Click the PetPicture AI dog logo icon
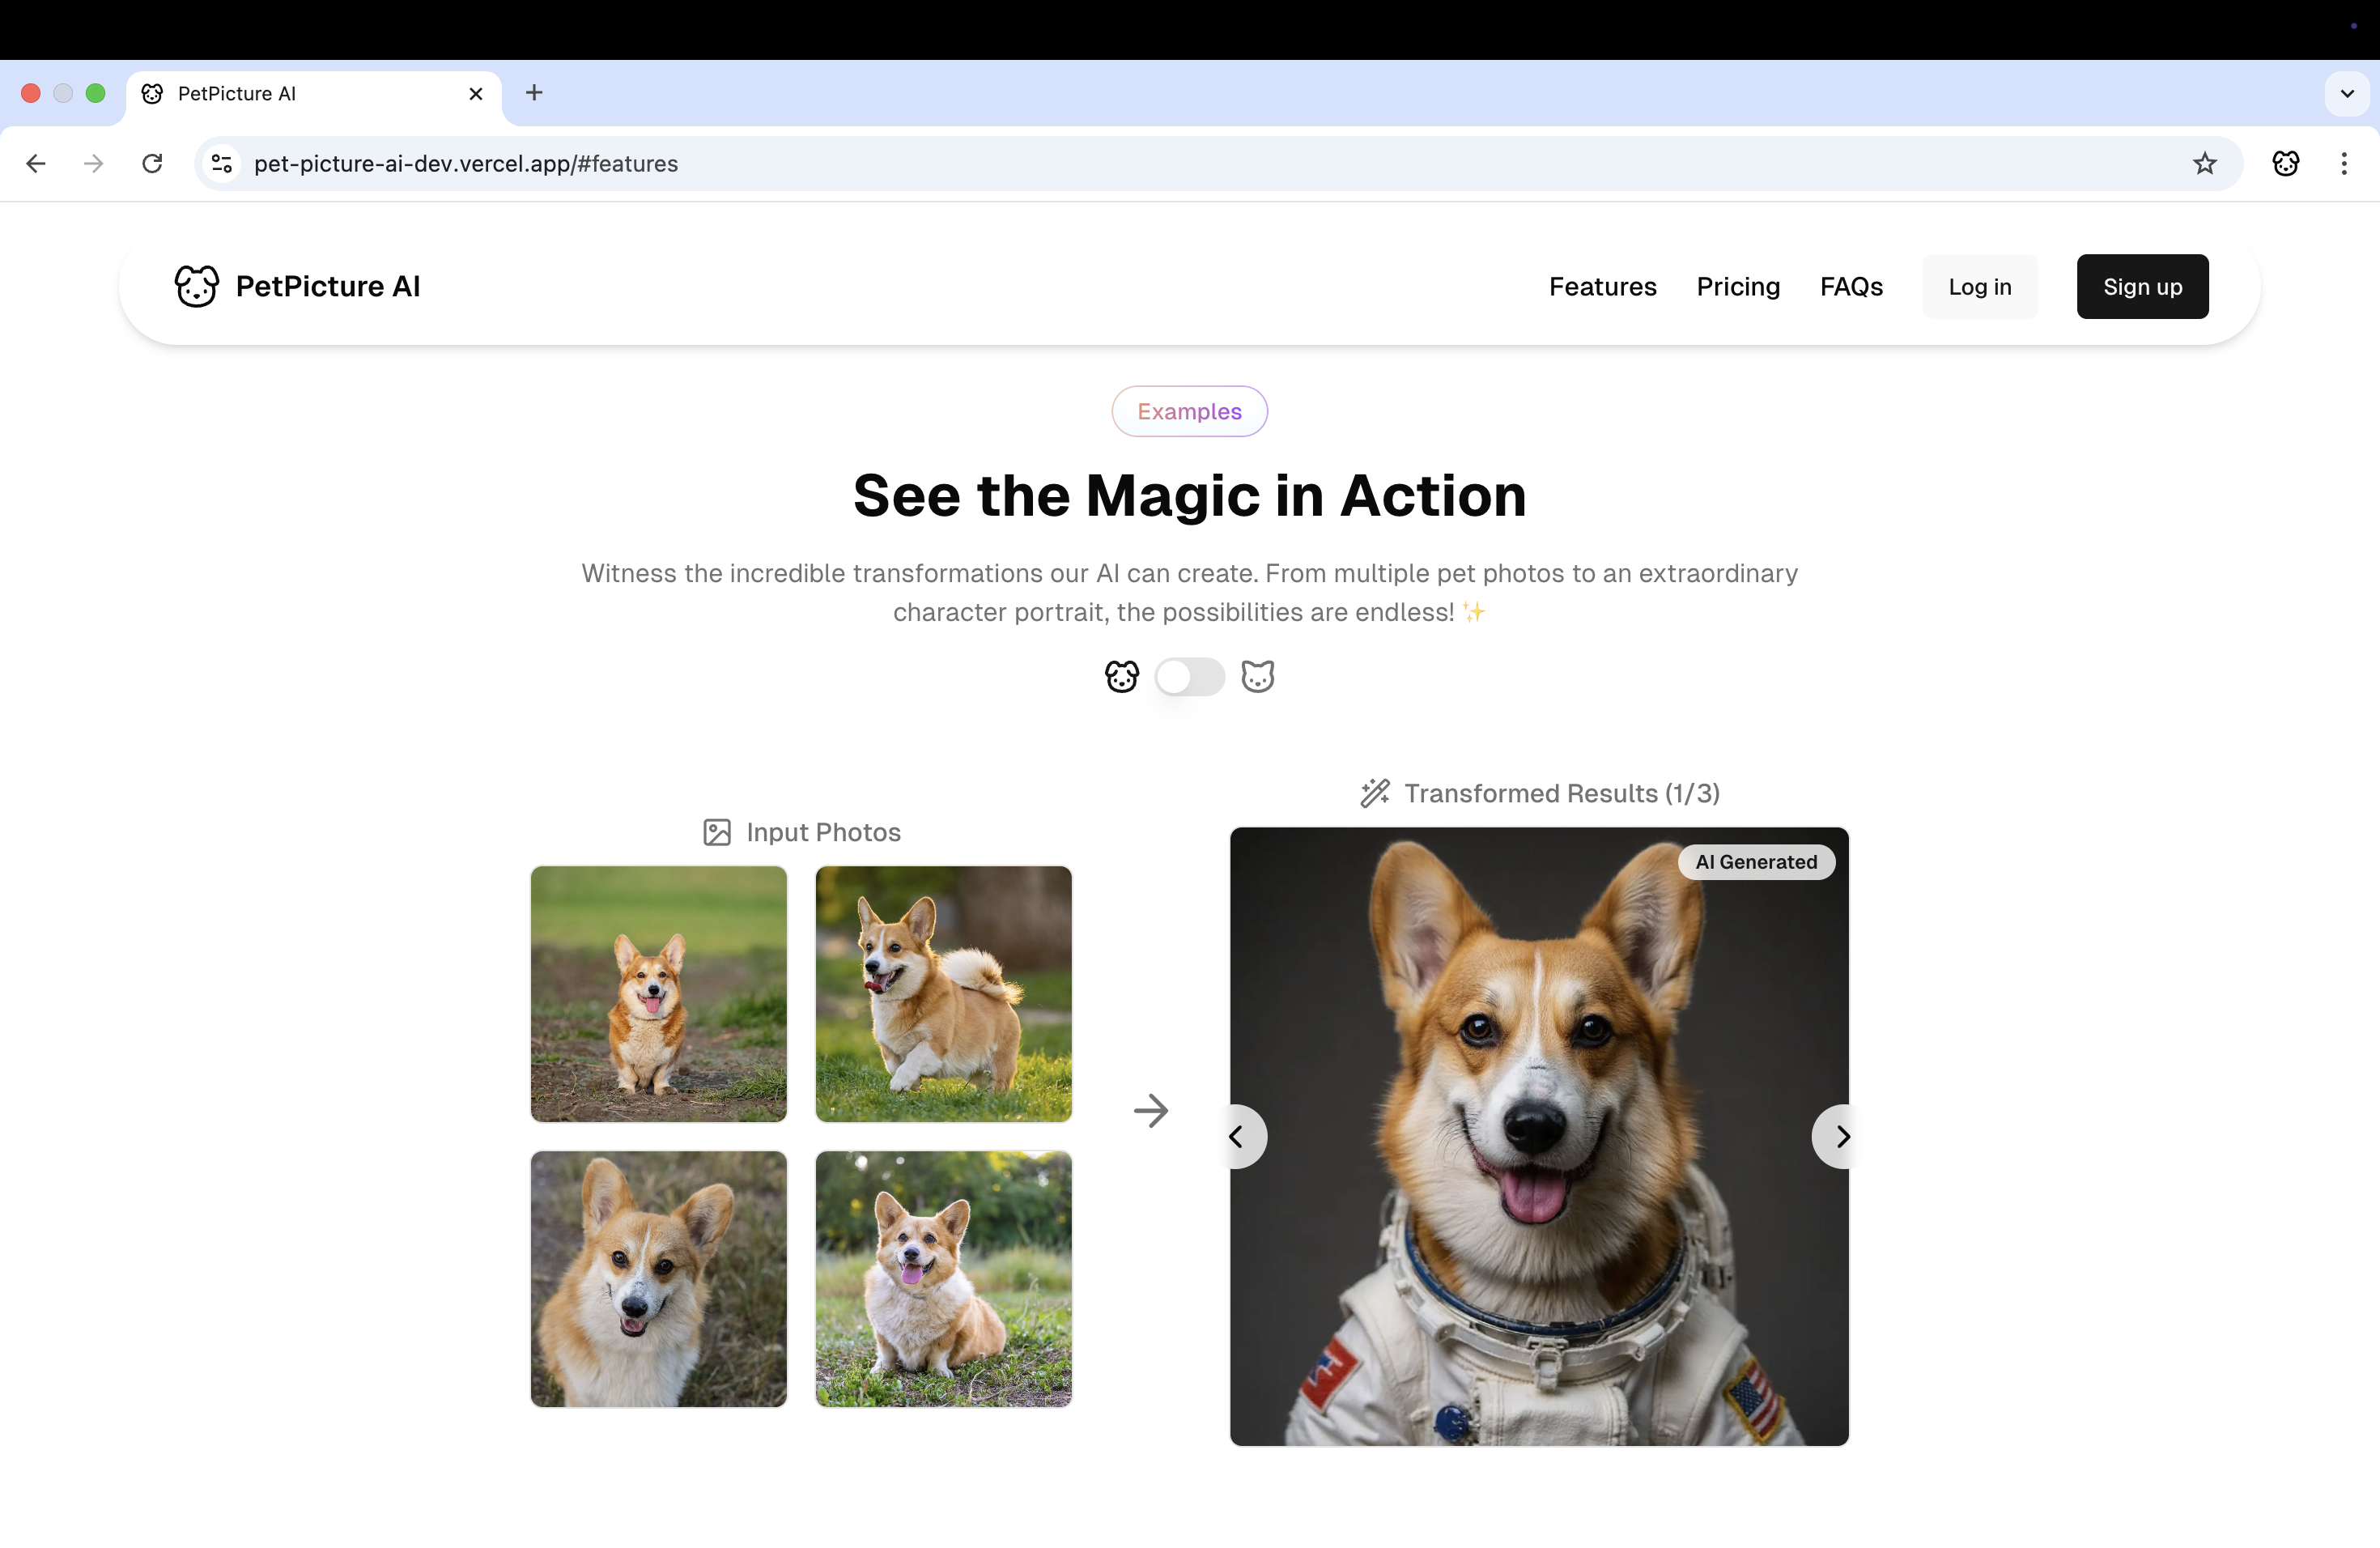 pos(196,286)
